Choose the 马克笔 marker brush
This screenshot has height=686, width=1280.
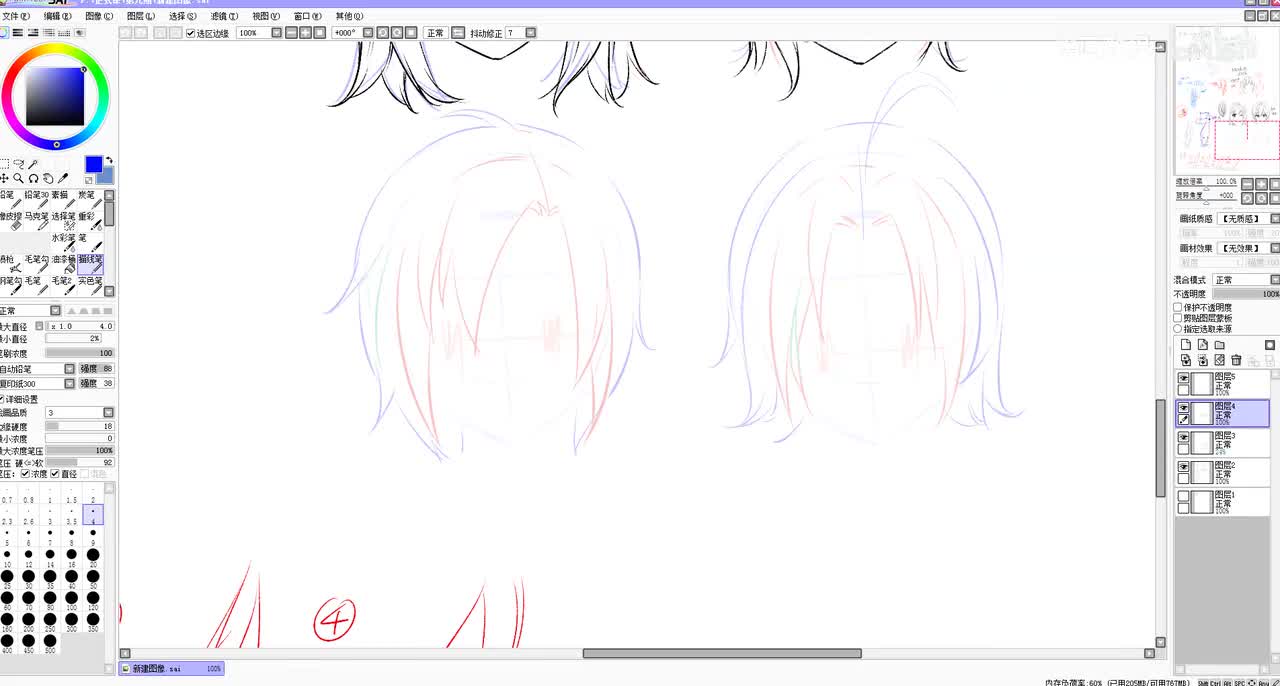[38, 221]
